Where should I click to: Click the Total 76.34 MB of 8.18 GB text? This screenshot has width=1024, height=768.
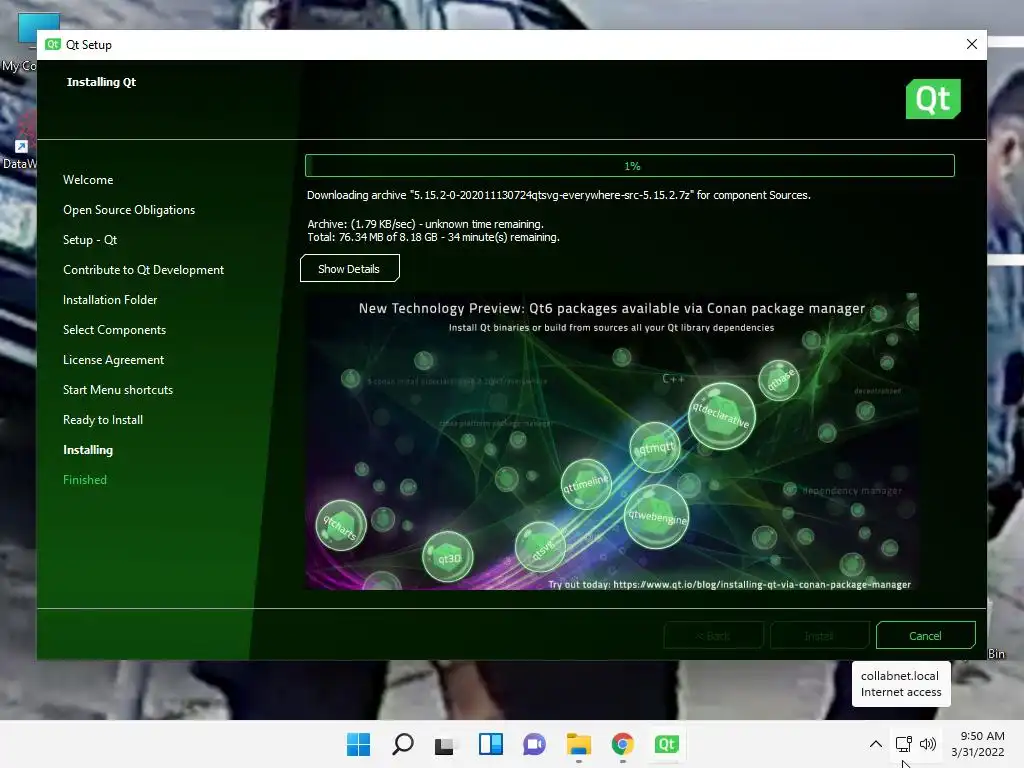[x=434, y=237]
